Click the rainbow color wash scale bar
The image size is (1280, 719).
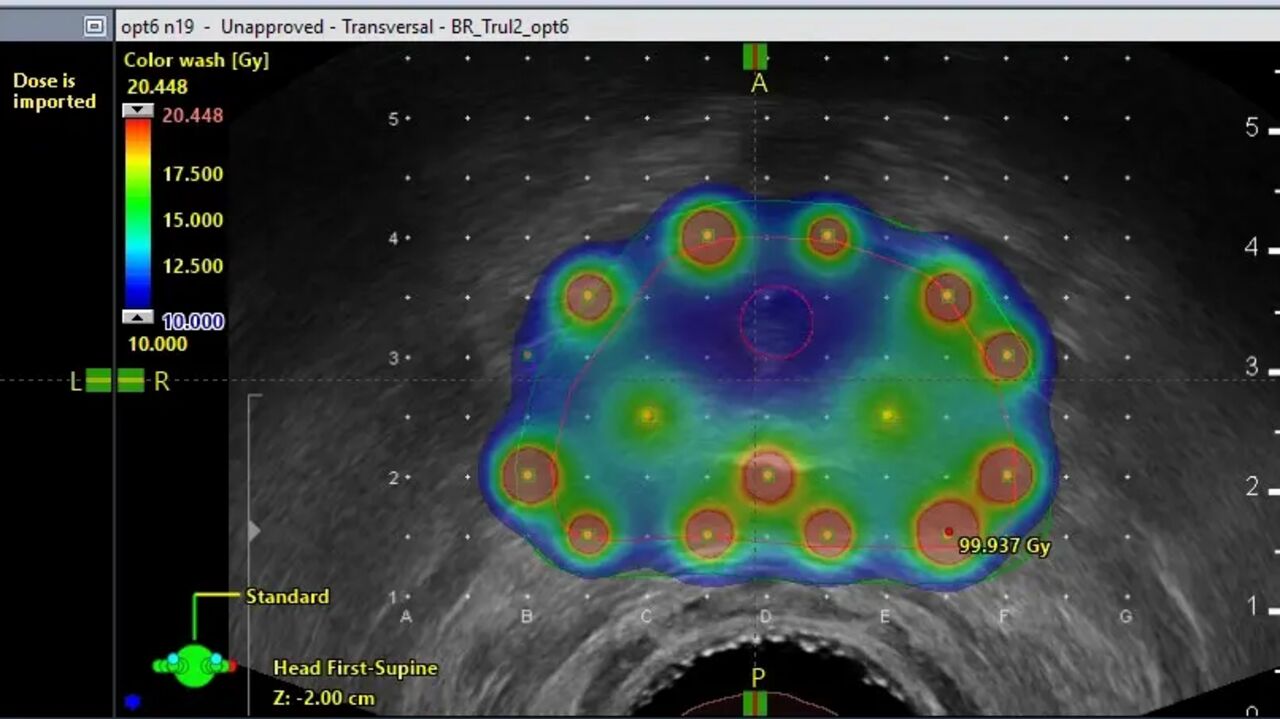click(137, 213)
